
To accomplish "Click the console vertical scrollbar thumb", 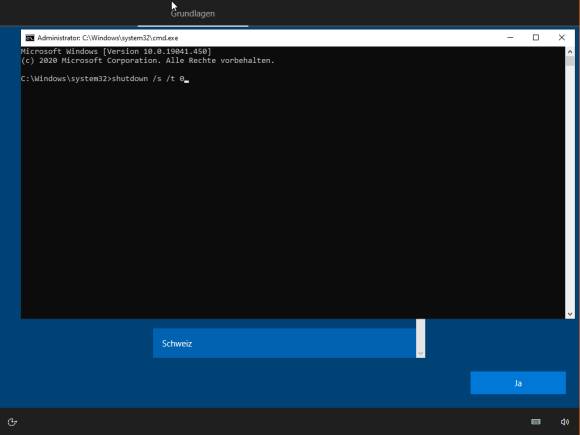I will (x=570, y=61).
